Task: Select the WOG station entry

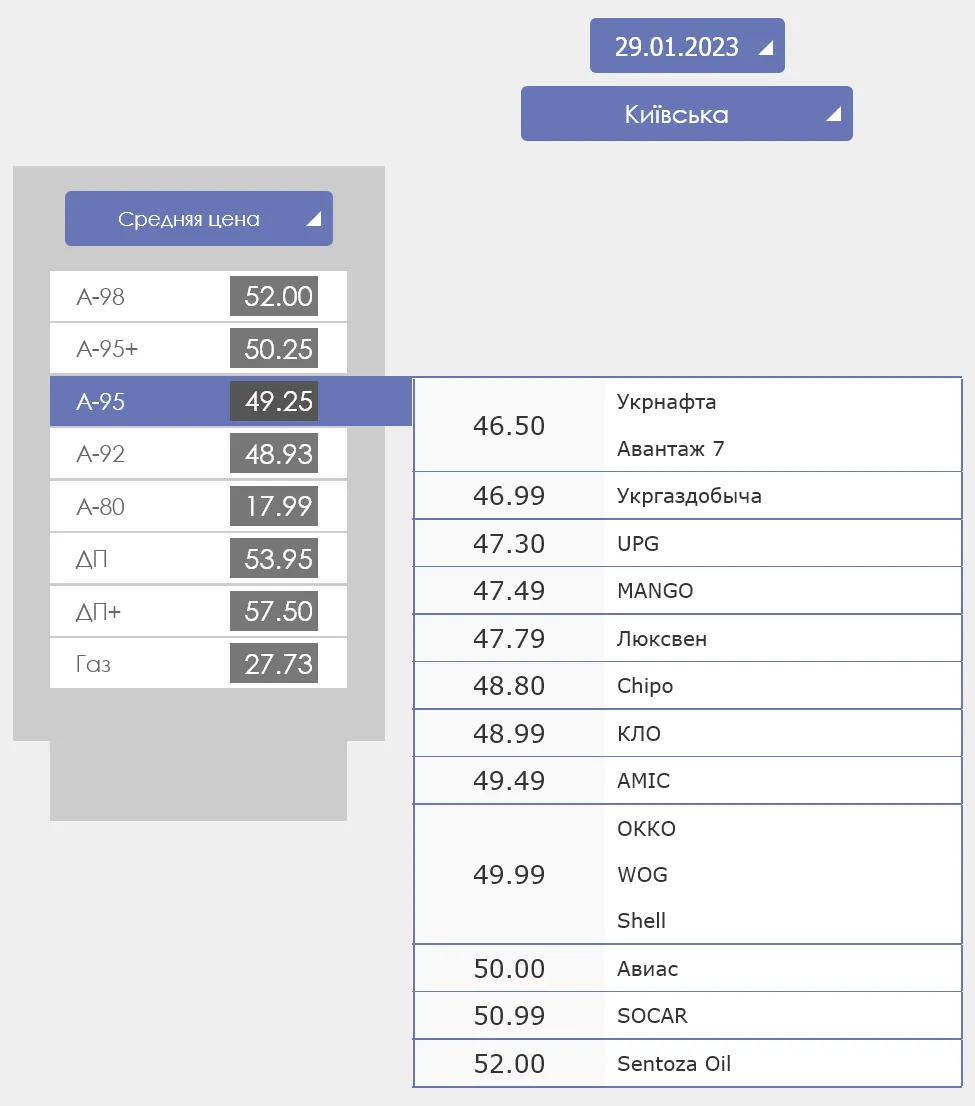Action: [x=643, y=875]
